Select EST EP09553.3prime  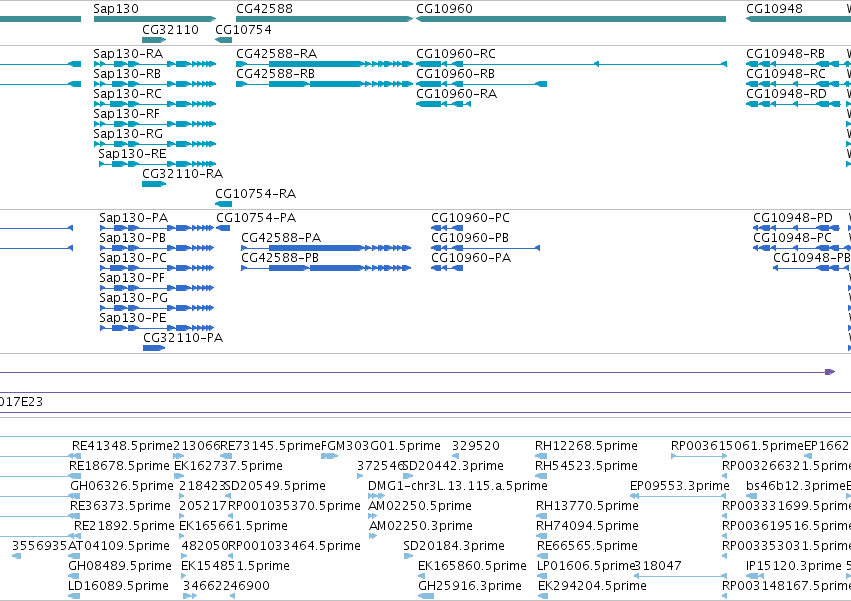click(679, 486)
